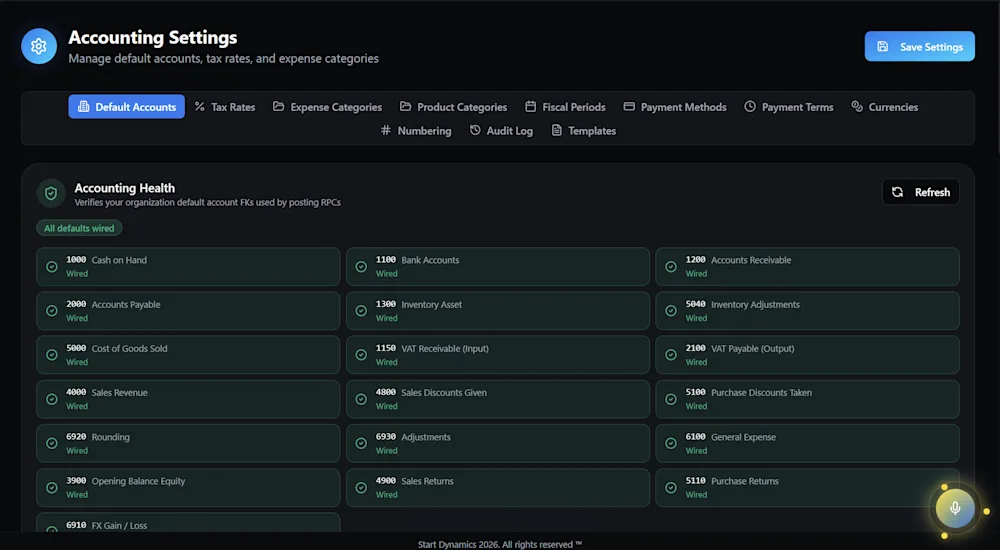Click check icon on Purchase Returns card
This screenshot has width=1000, height=550.
[x=671, y=487]
